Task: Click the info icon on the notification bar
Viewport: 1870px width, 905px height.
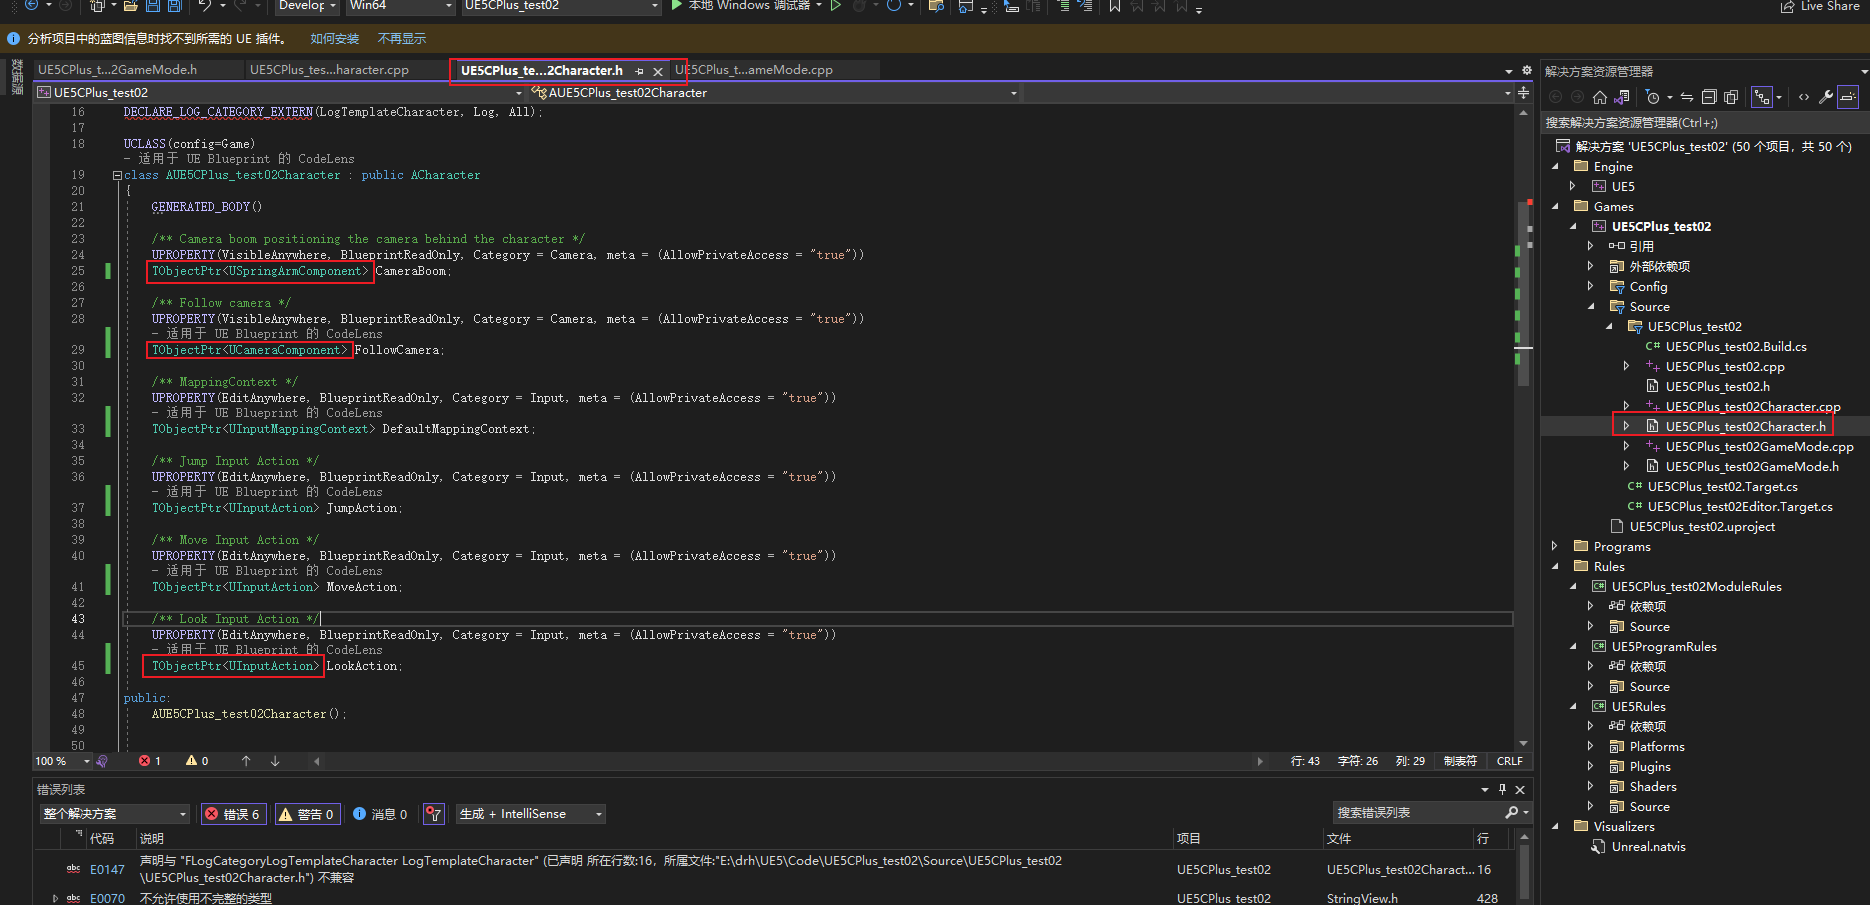Action: pos(13,39)
